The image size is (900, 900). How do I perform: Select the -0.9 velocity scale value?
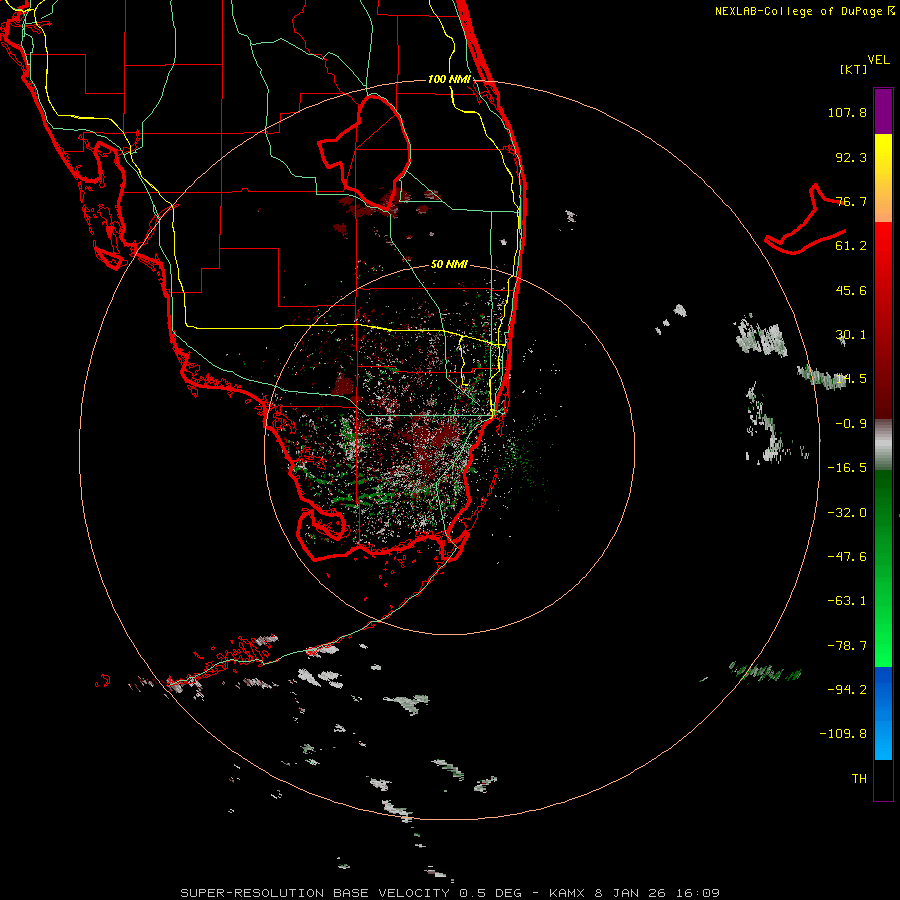pyautogui.click(x=851, y=424)
